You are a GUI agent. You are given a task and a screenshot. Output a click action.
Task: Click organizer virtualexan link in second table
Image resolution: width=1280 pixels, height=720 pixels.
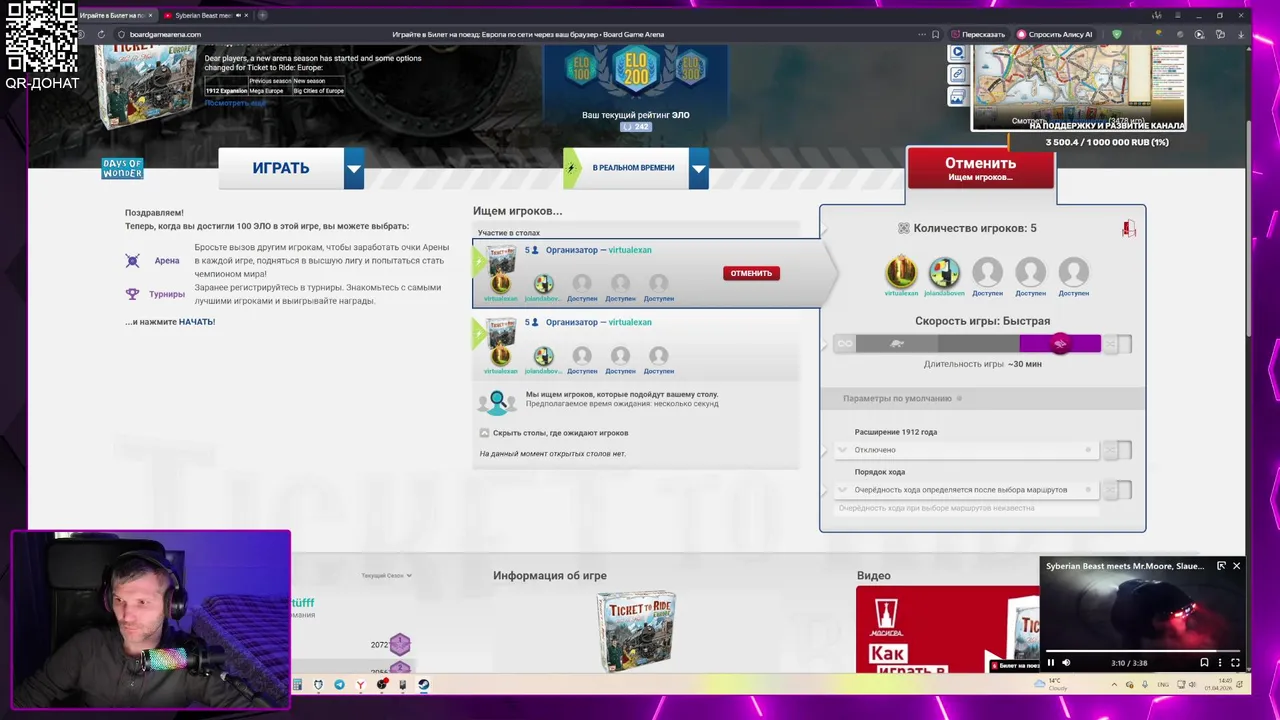pyautogui.click(x=630, y=322)
